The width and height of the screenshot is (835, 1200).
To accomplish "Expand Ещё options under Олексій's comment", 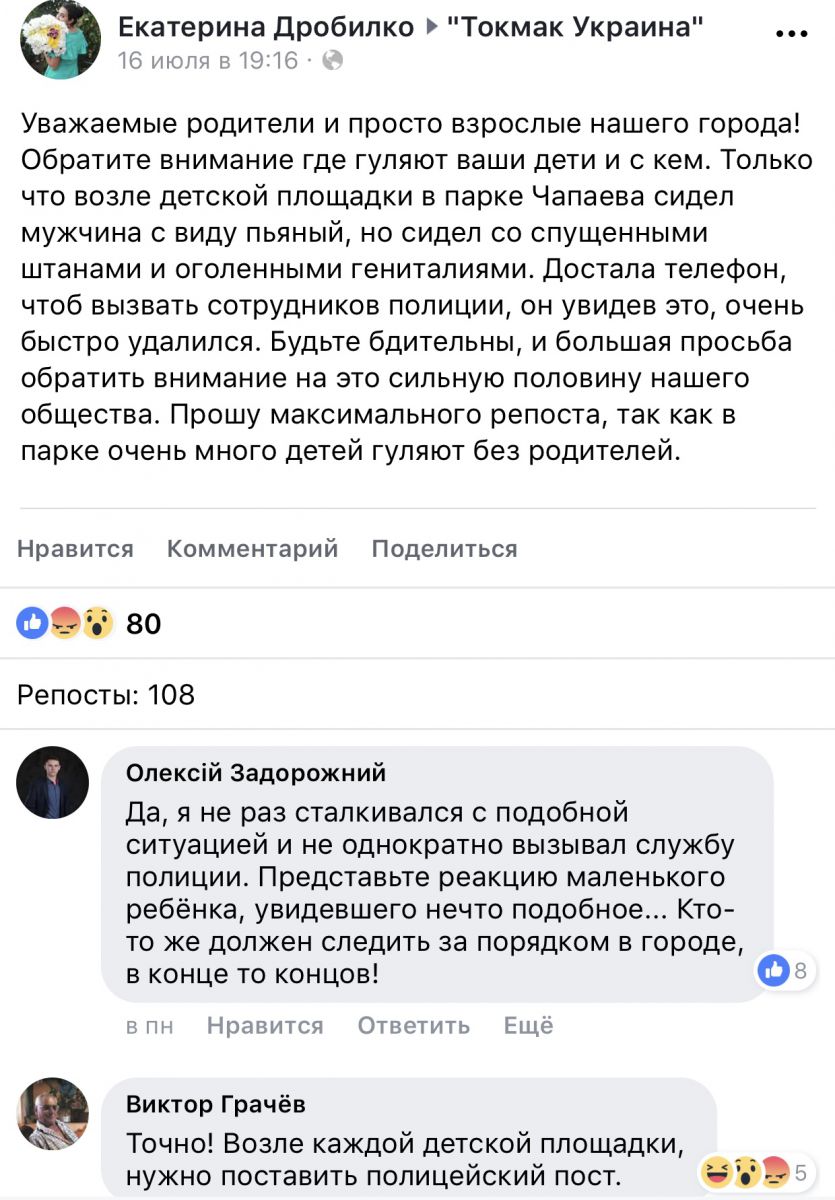I will [x=528, y=1026].
